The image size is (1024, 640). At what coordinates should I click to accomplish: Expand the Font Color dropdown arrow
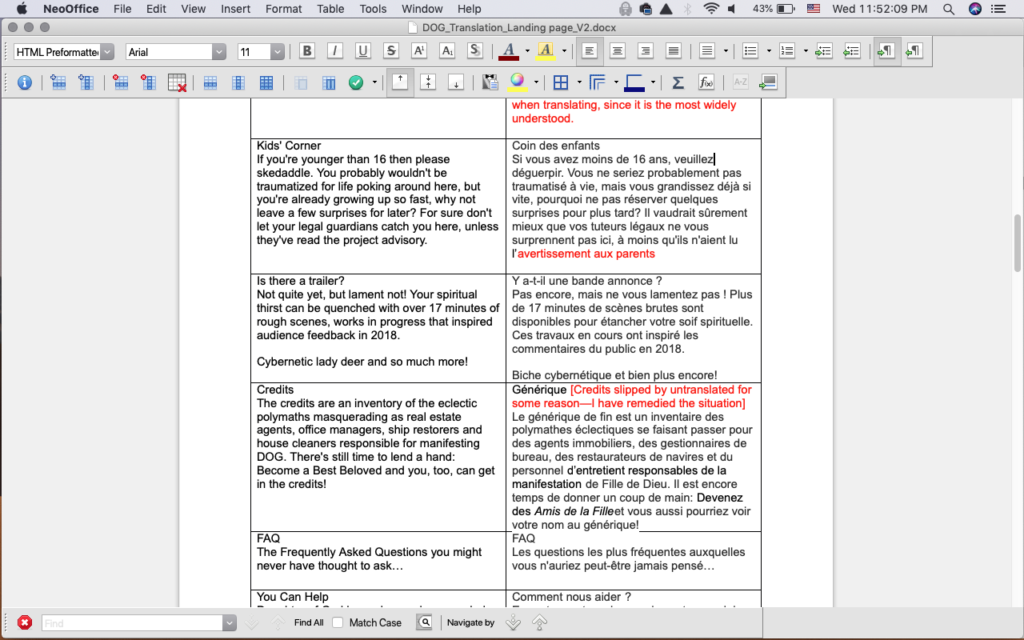pos(528,51)
